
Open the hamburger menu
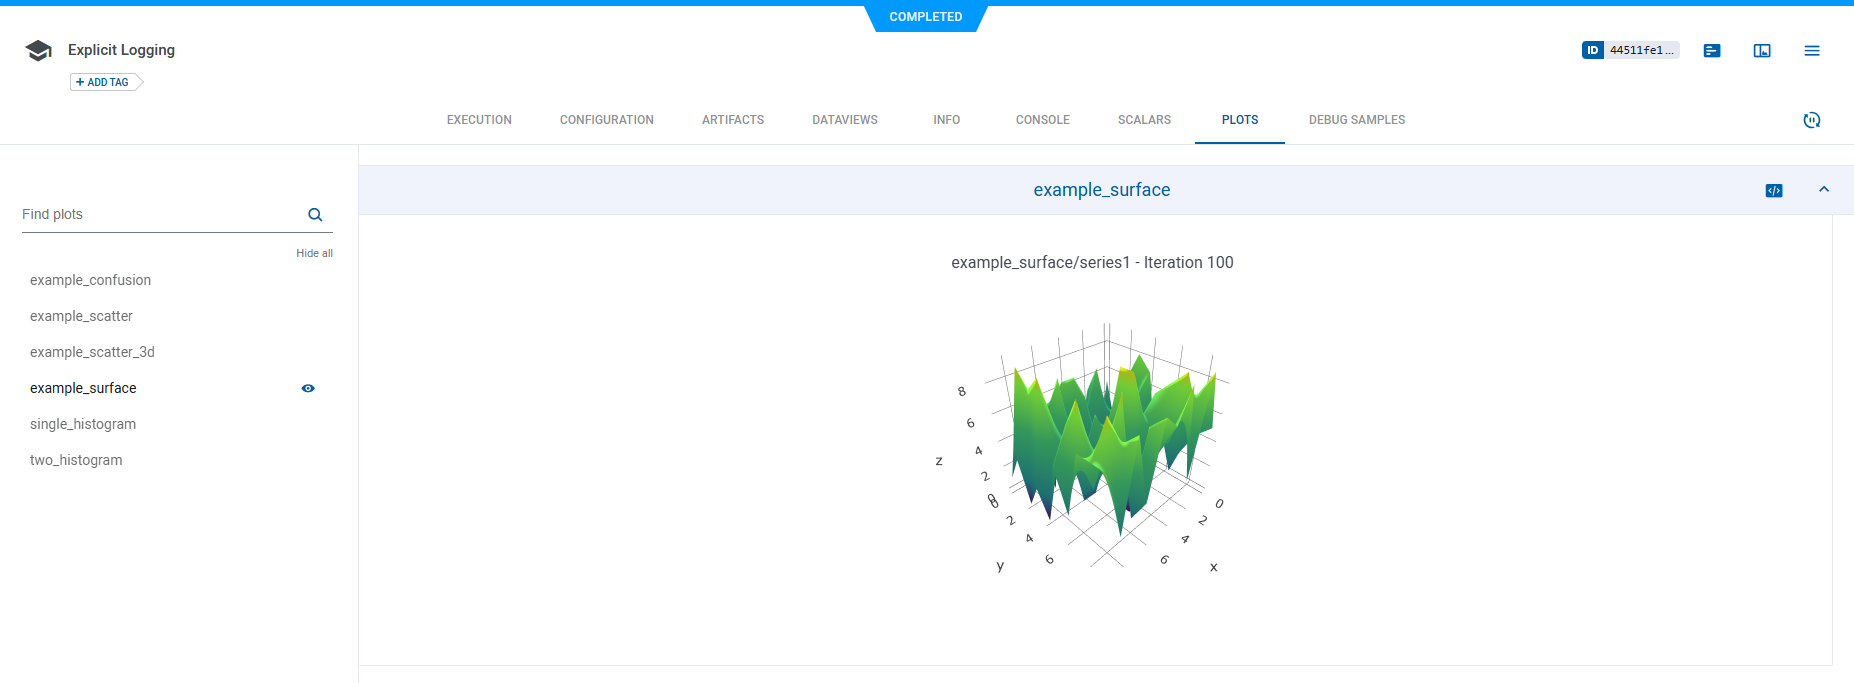pyautogui.click(x=1811, y=50)
